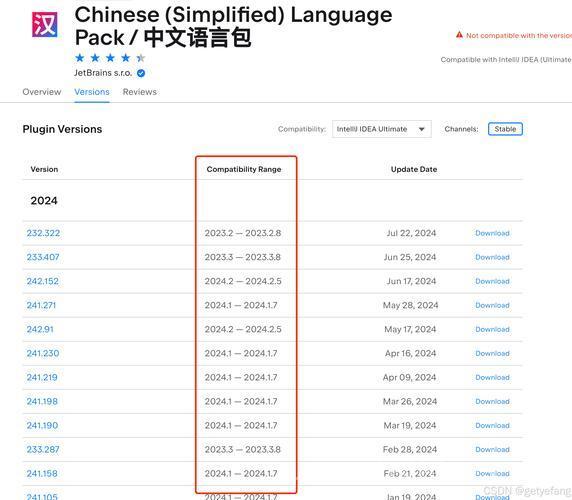Click the Jun 25, 2024 update date

click(410, 257)
